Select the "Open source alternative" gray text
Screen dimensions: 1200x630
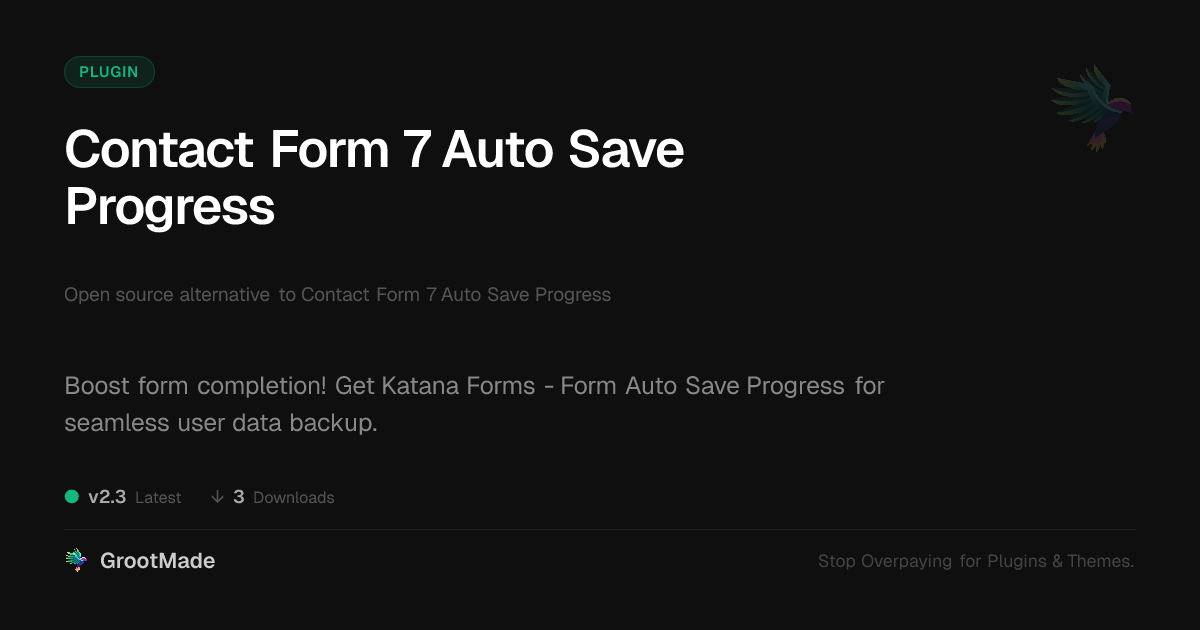[166, 295]
